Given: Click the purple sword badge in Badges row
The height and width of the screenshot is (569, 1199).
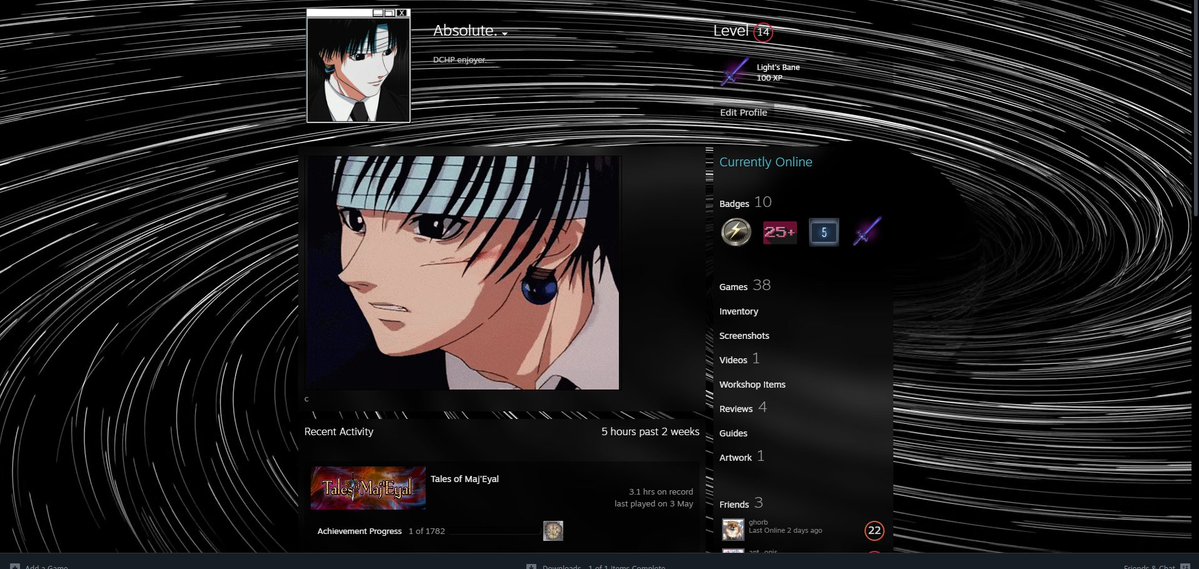Looking at the screenshot, I should coord(867,231).
